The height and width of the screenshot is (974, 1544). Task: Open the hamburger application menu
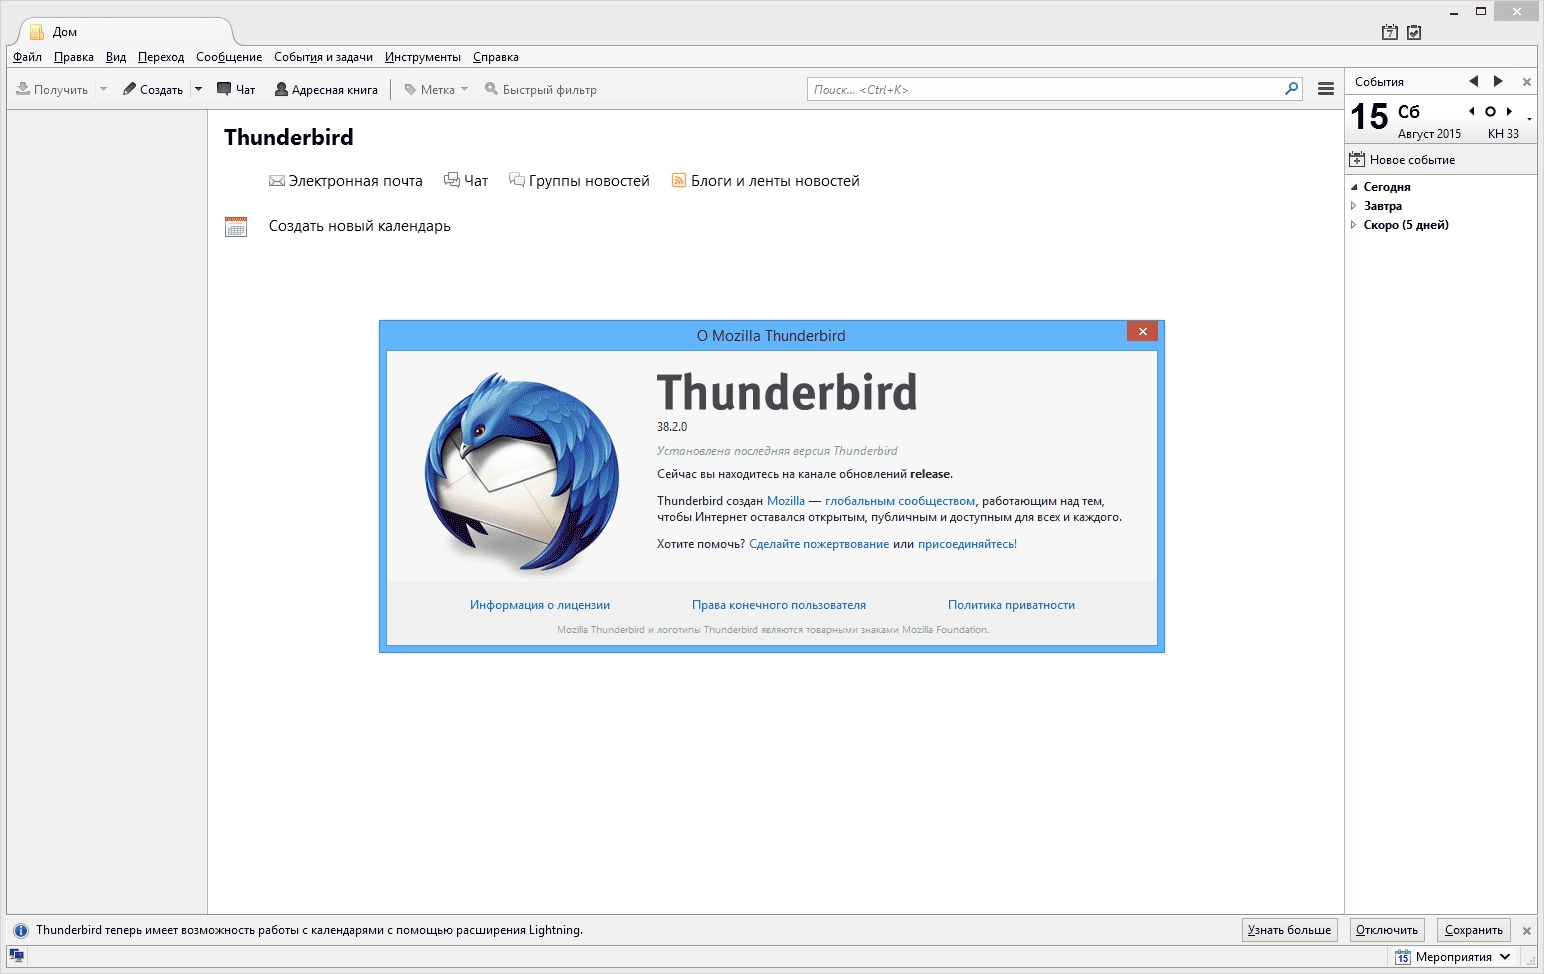[x=1326, y=89]
